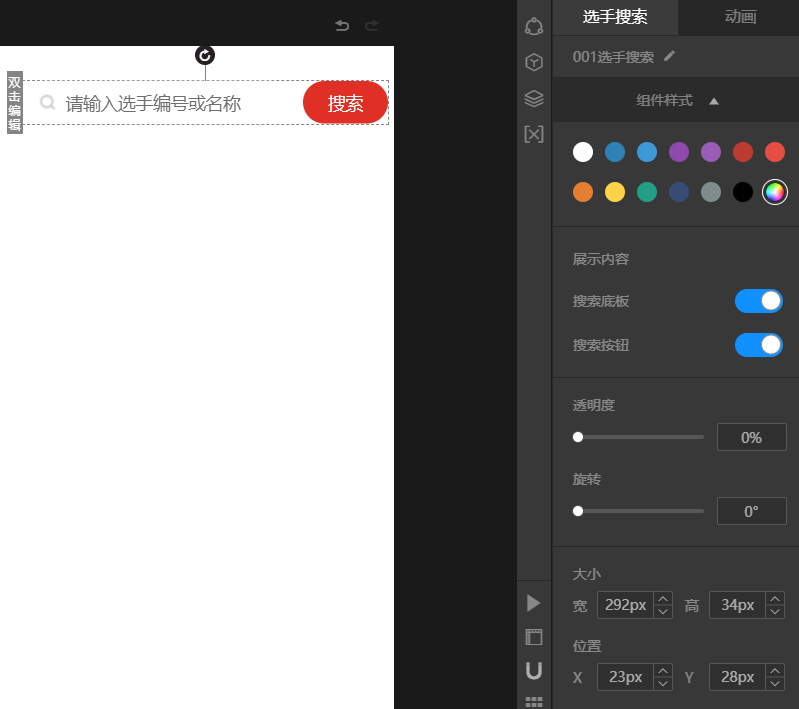Open the layers stack icon
Viewport: 799px width, 709px height.
click(x=534, y=98)
